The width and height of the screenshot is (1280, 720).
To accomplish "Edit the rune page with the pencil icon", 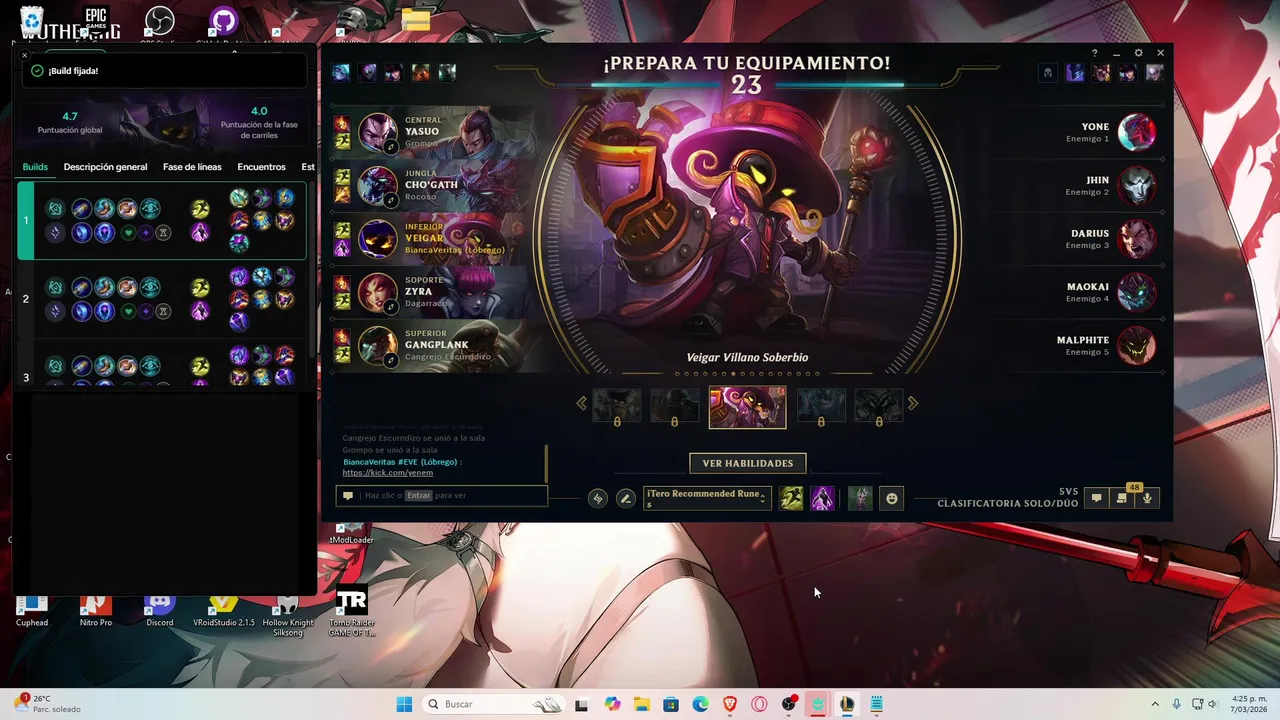I will [626, 498].
